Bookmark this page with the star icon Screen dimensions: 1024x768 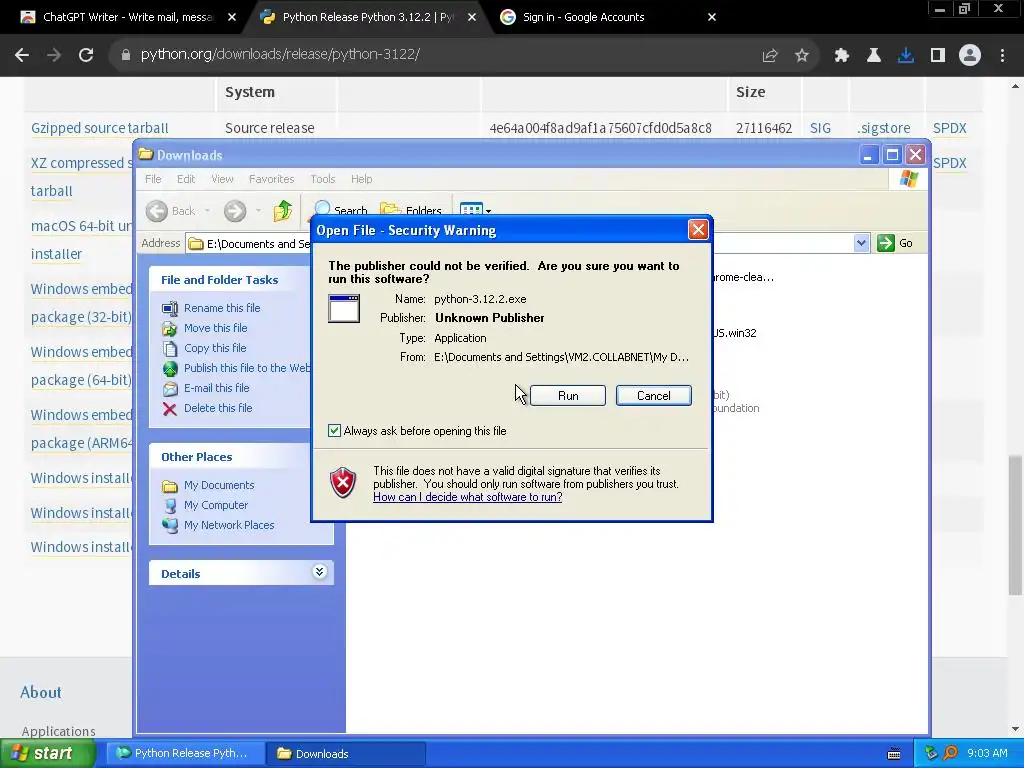(x=802, y=56)
